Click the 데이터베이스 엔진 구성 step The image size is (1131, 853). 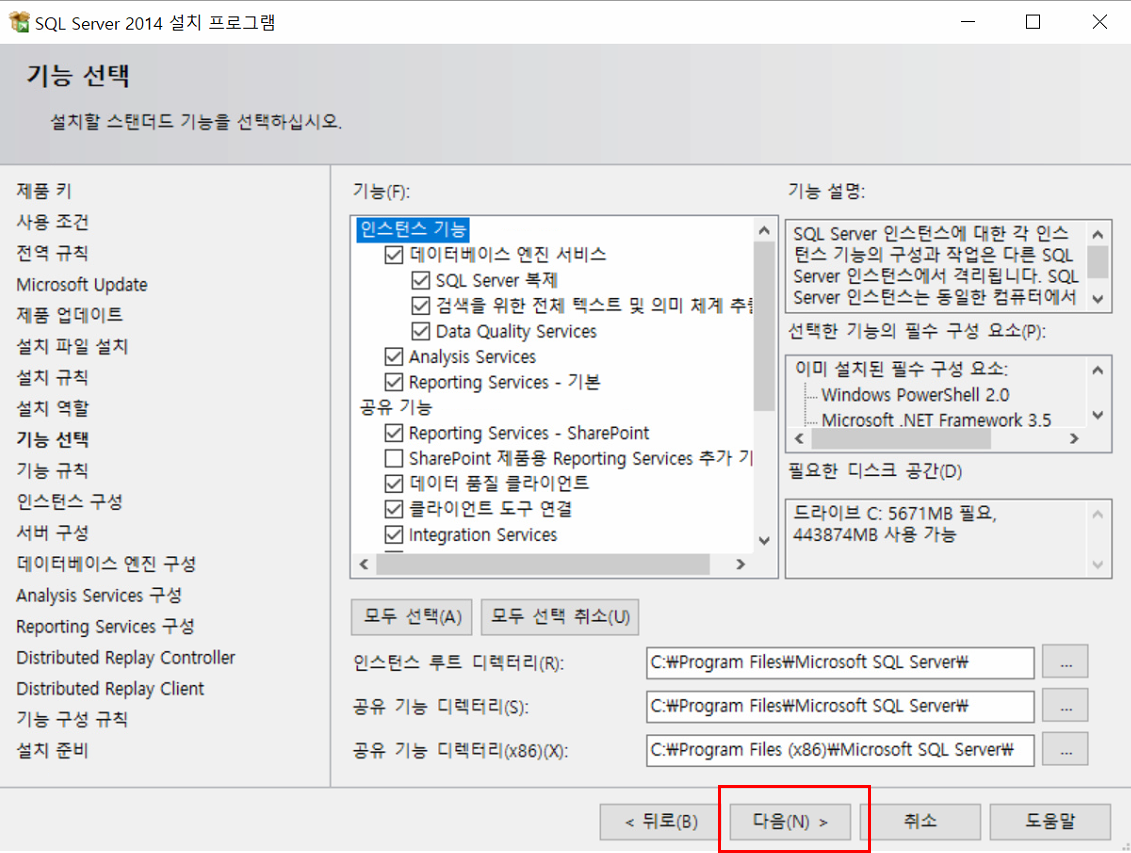pos(107,564)
